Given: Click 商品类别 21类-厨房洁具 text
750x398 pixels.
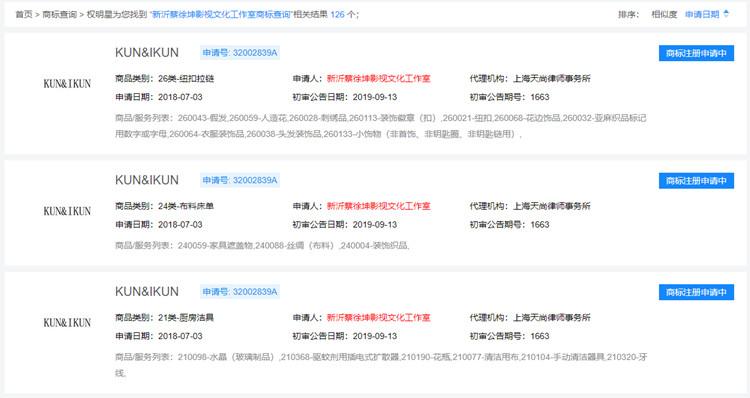Looking at the screenshot, I should [165, 317].
